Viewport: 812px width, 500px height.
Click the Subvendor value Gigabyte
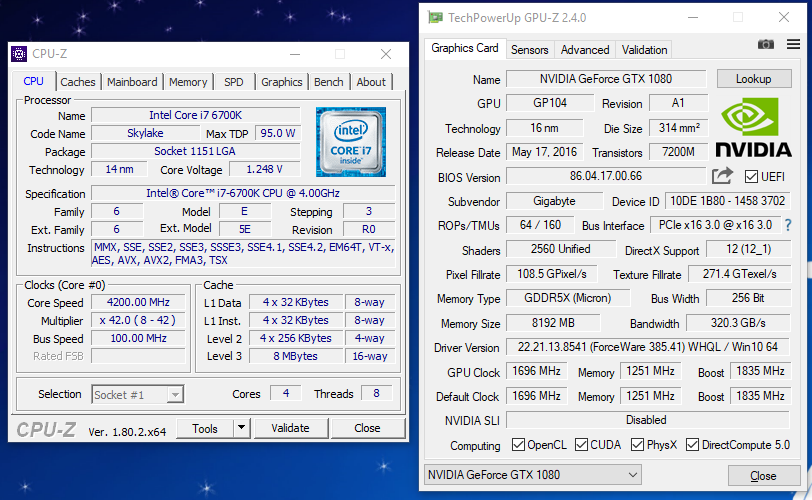(555, 201)
